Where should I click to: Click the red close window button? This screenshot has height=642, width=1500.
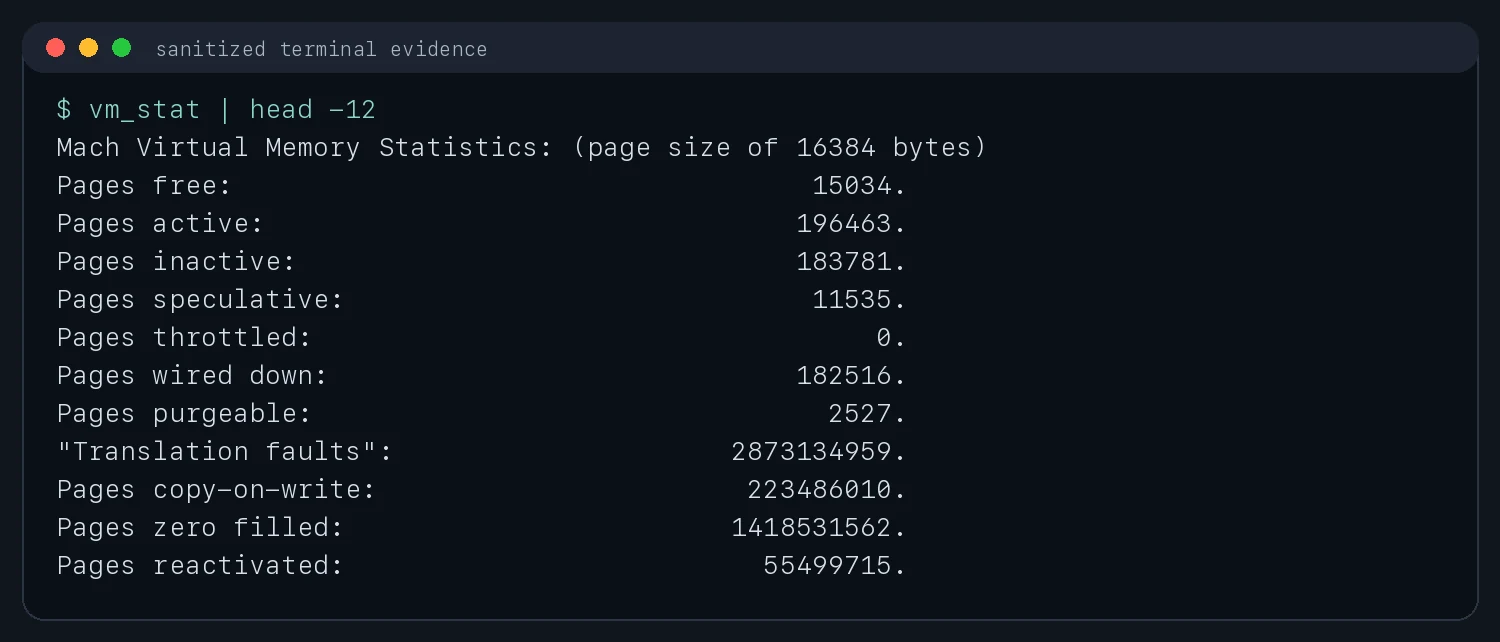(56, 48)
